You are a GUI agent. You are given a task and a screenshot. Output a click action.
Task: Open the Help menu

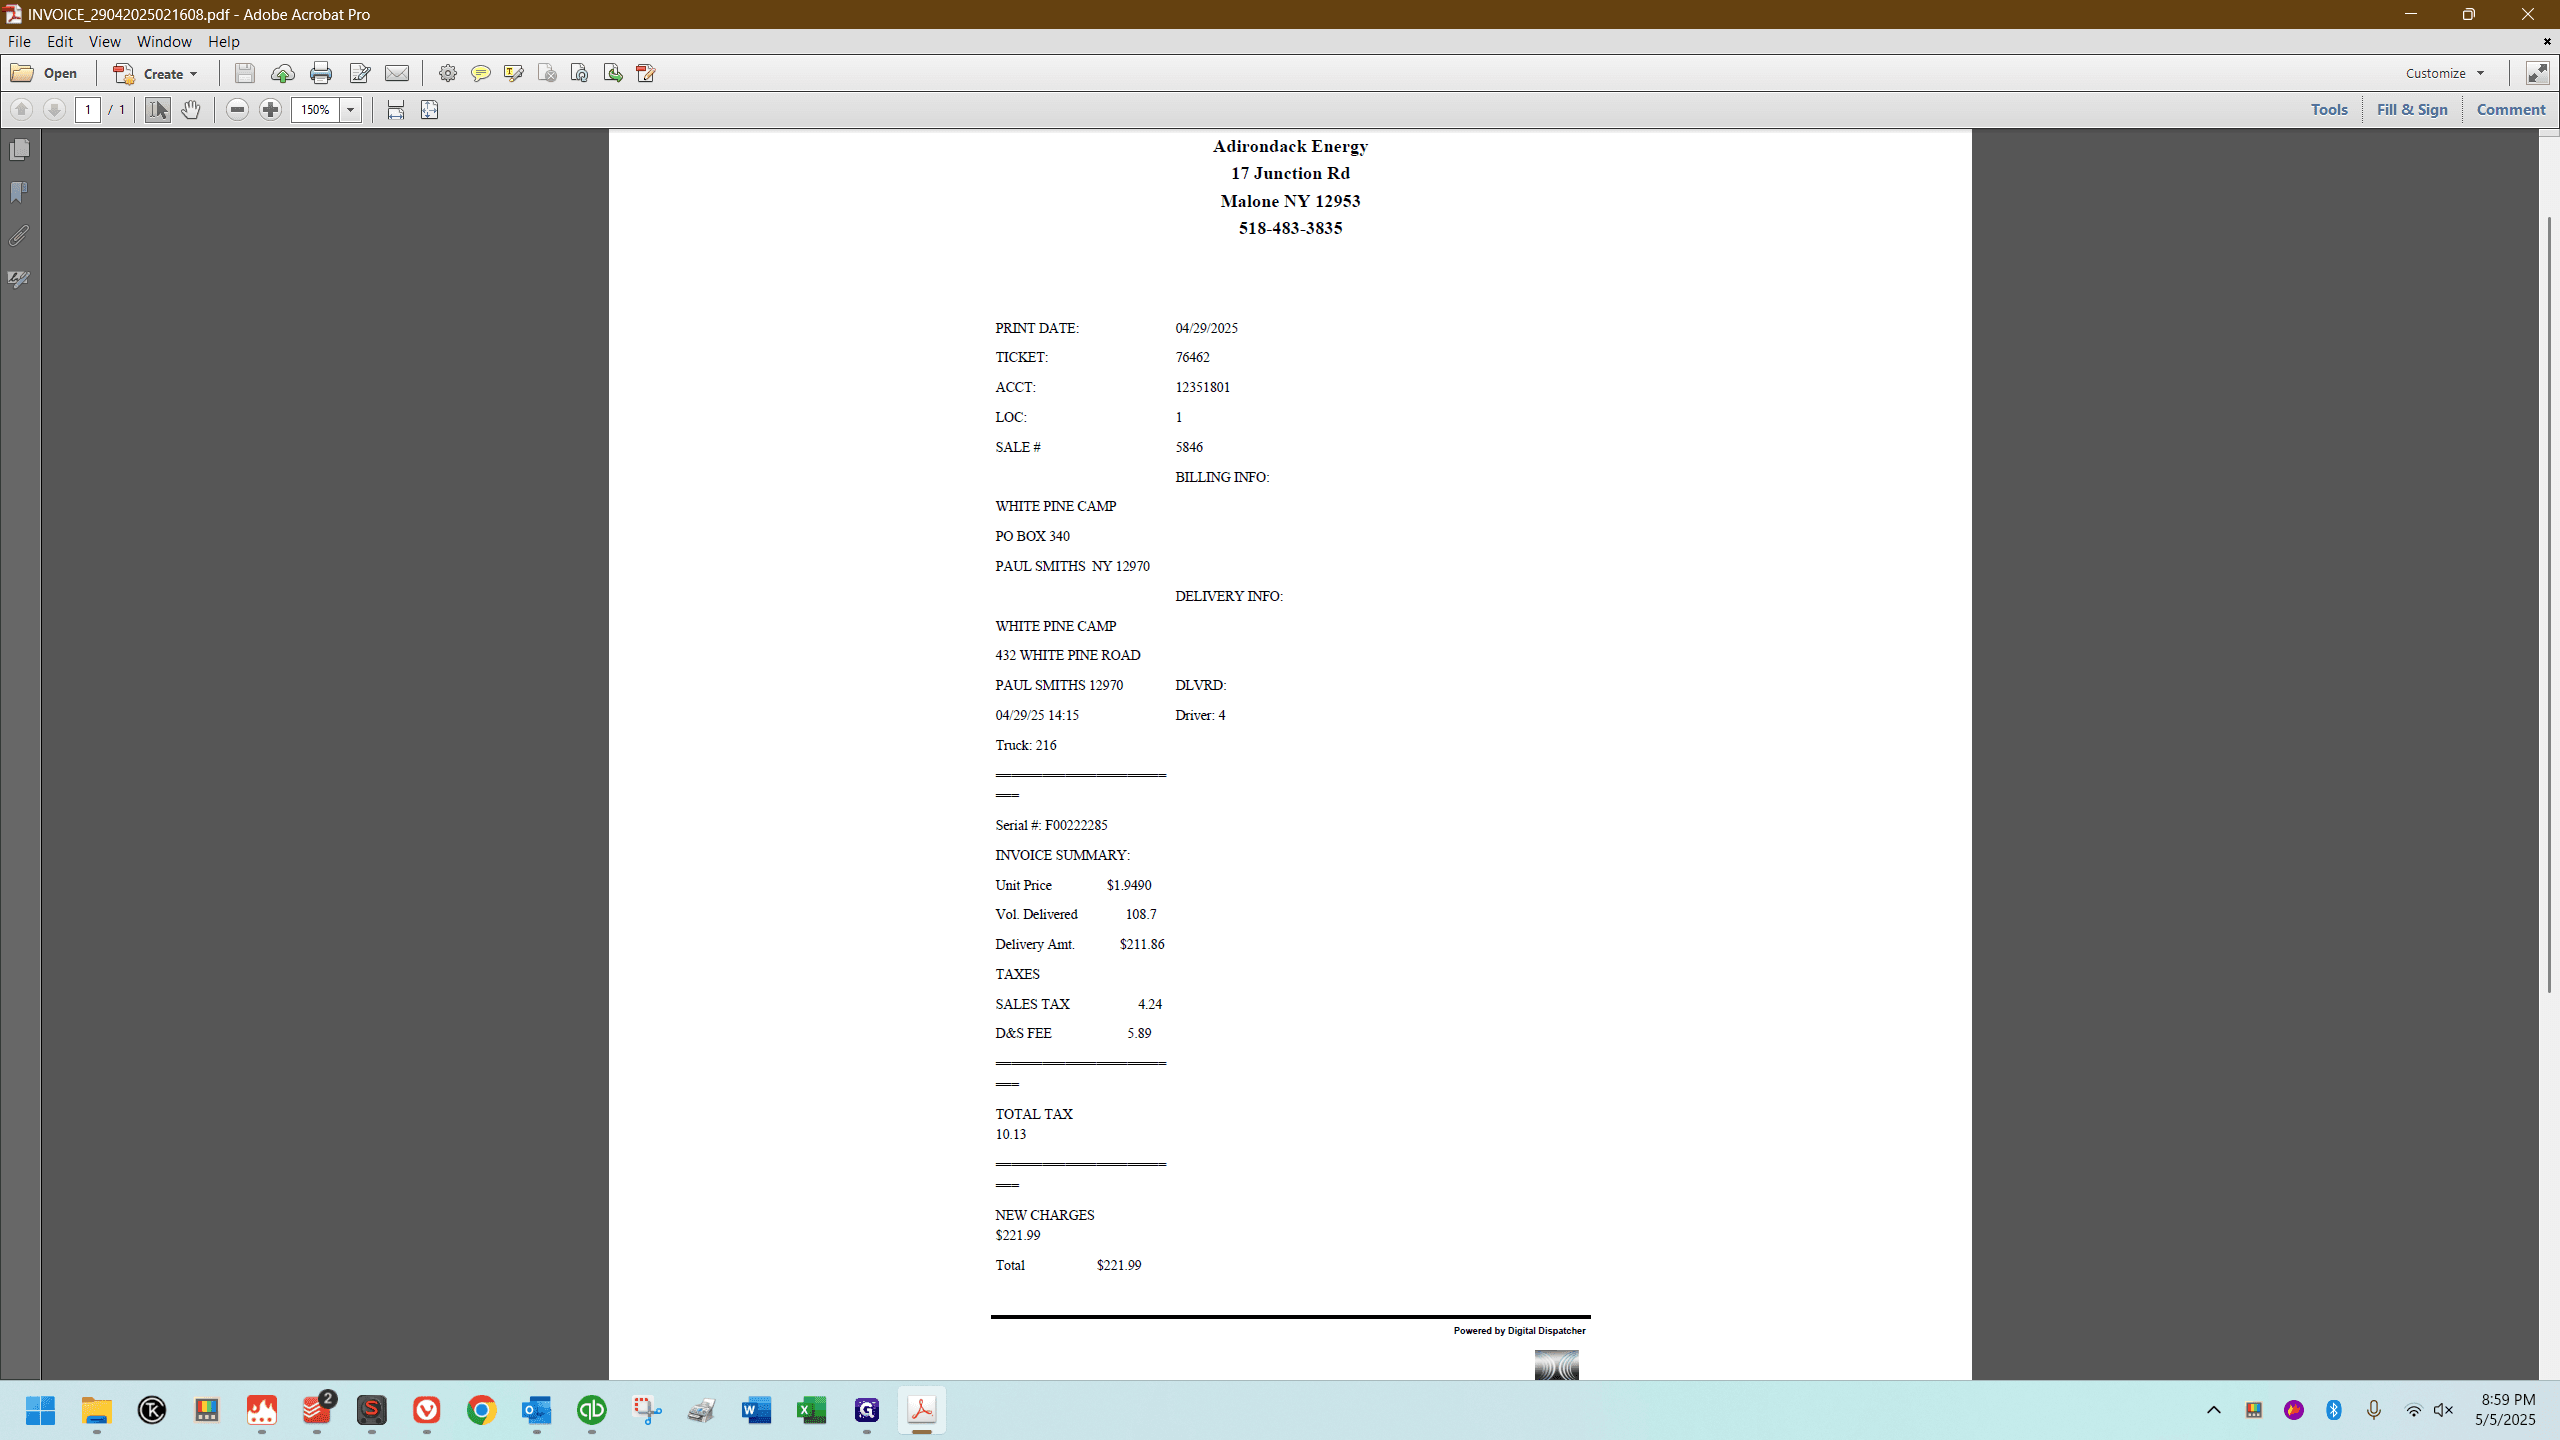tap(224, 42)
